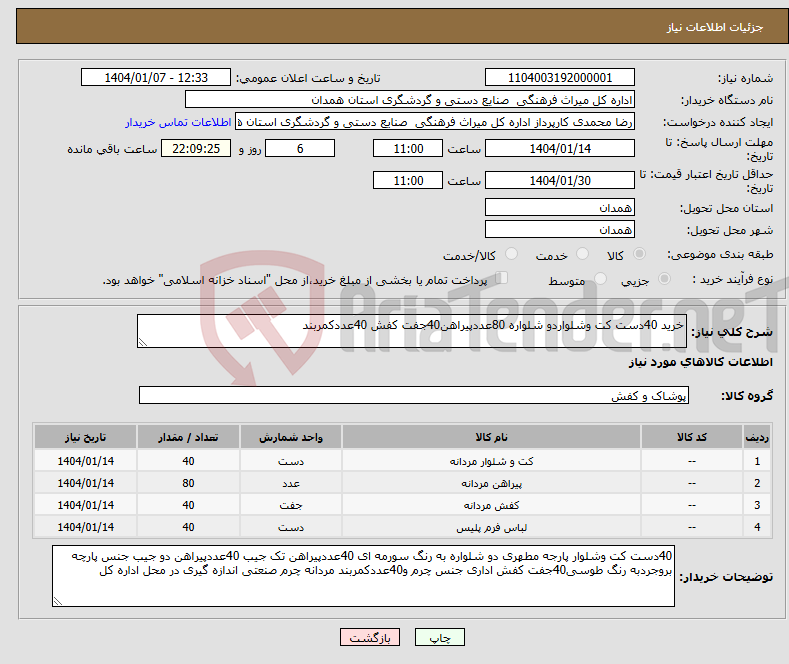Select the متوسط purchase type radio
789x664 pixels.
point(600,278)
